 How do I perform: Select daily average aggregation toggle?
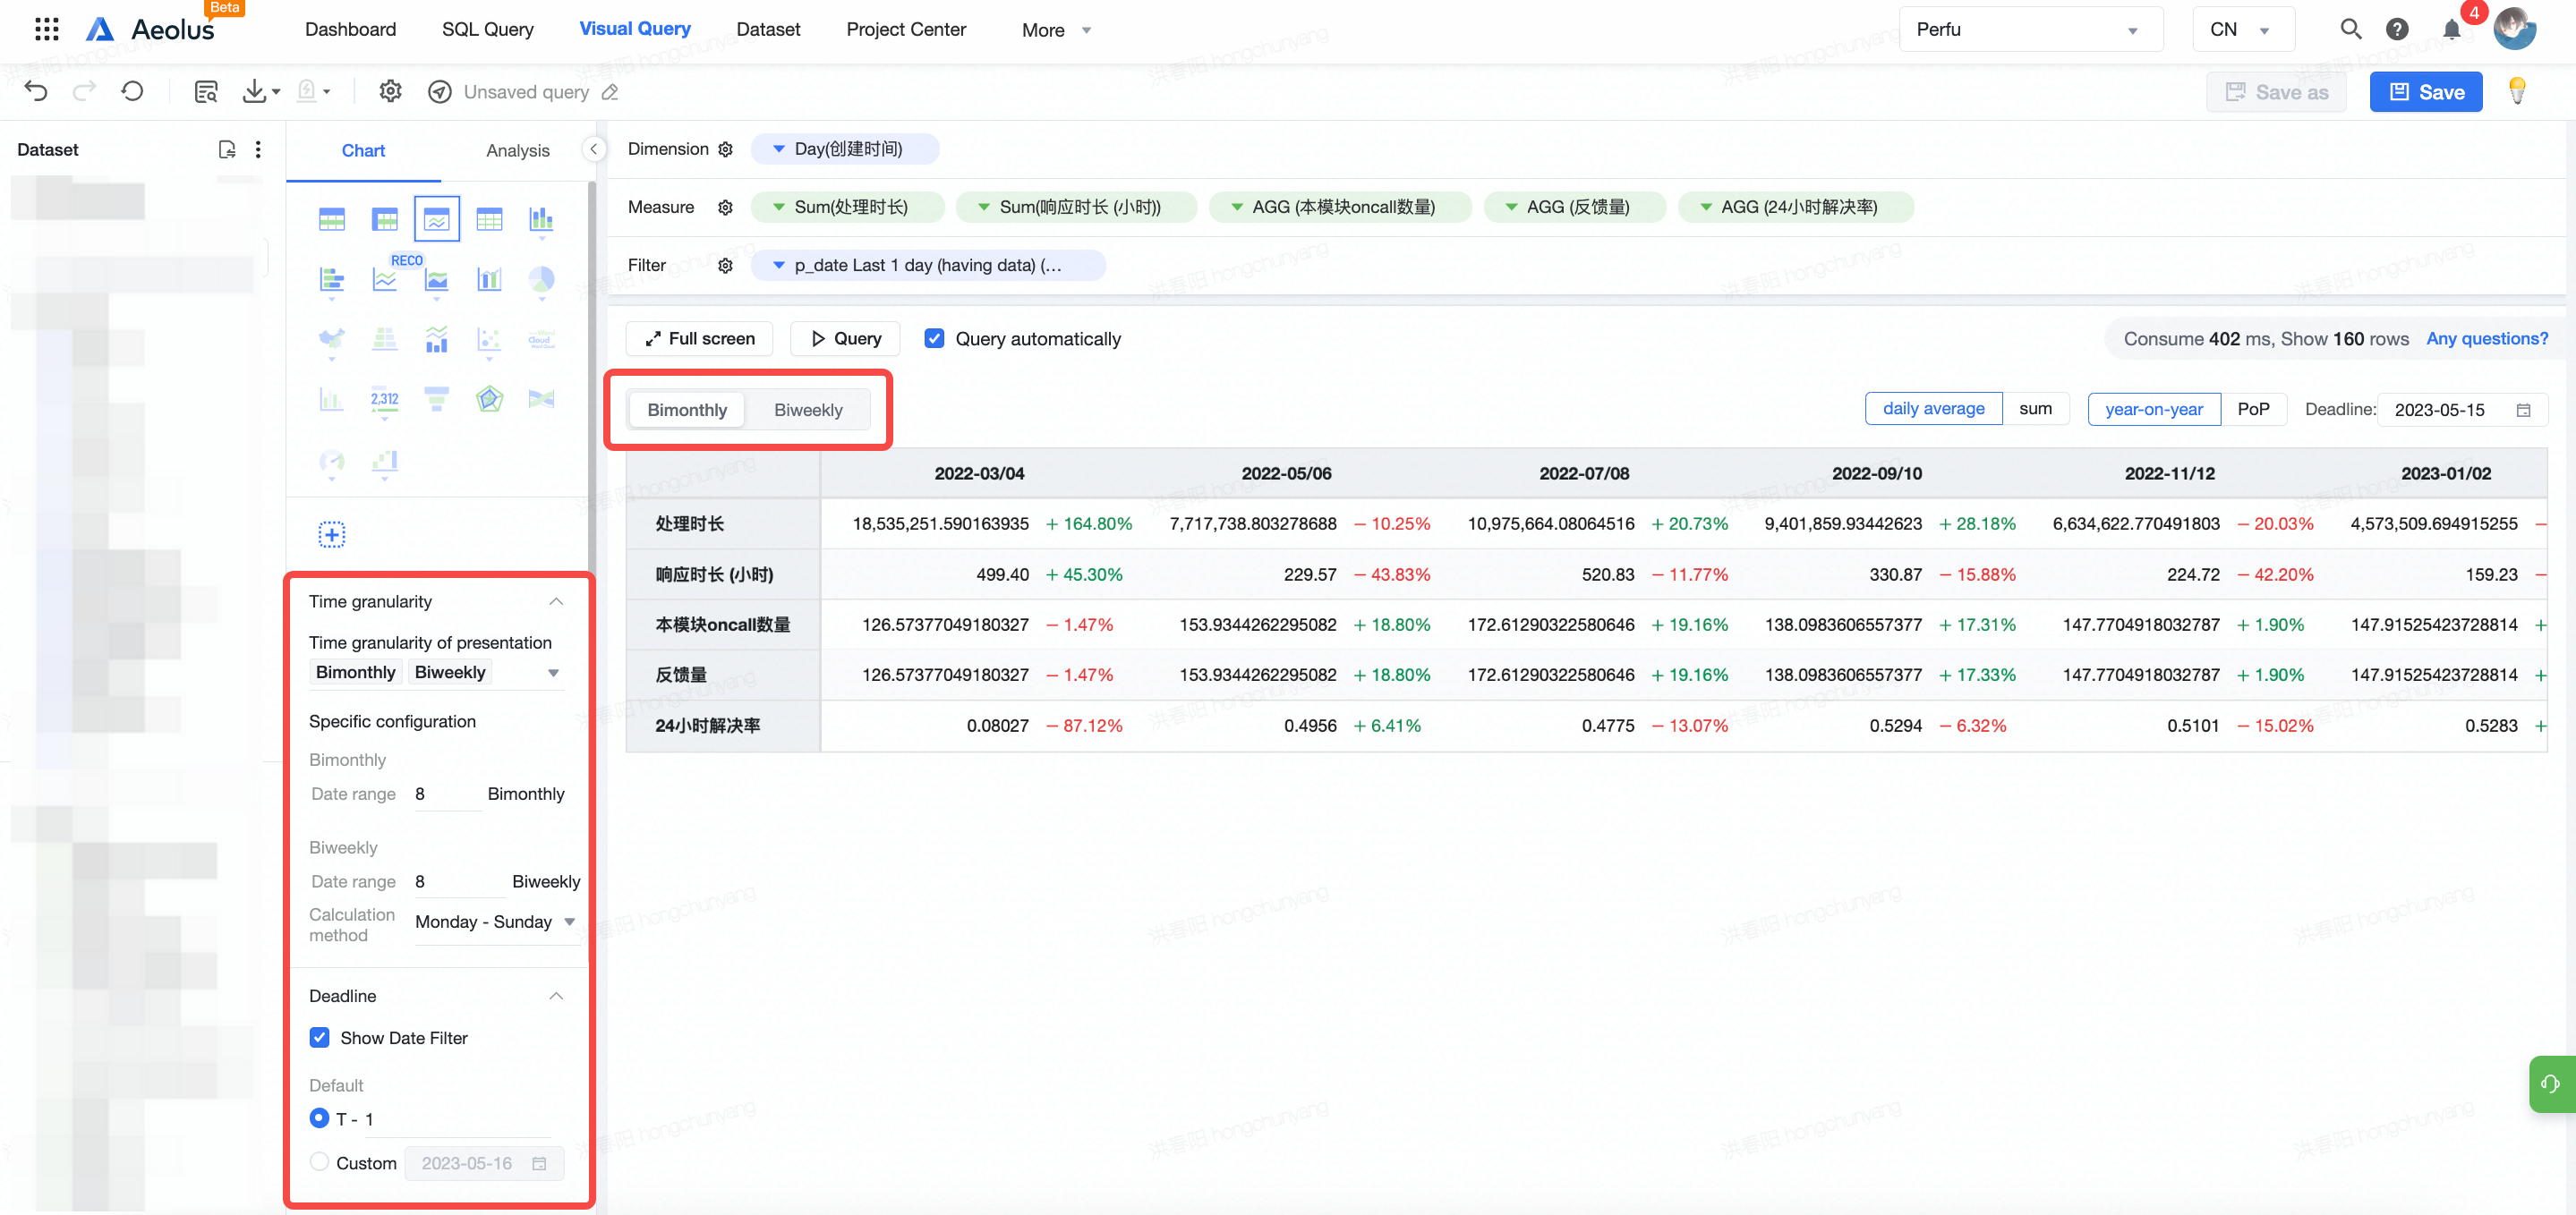[1933, 409]
